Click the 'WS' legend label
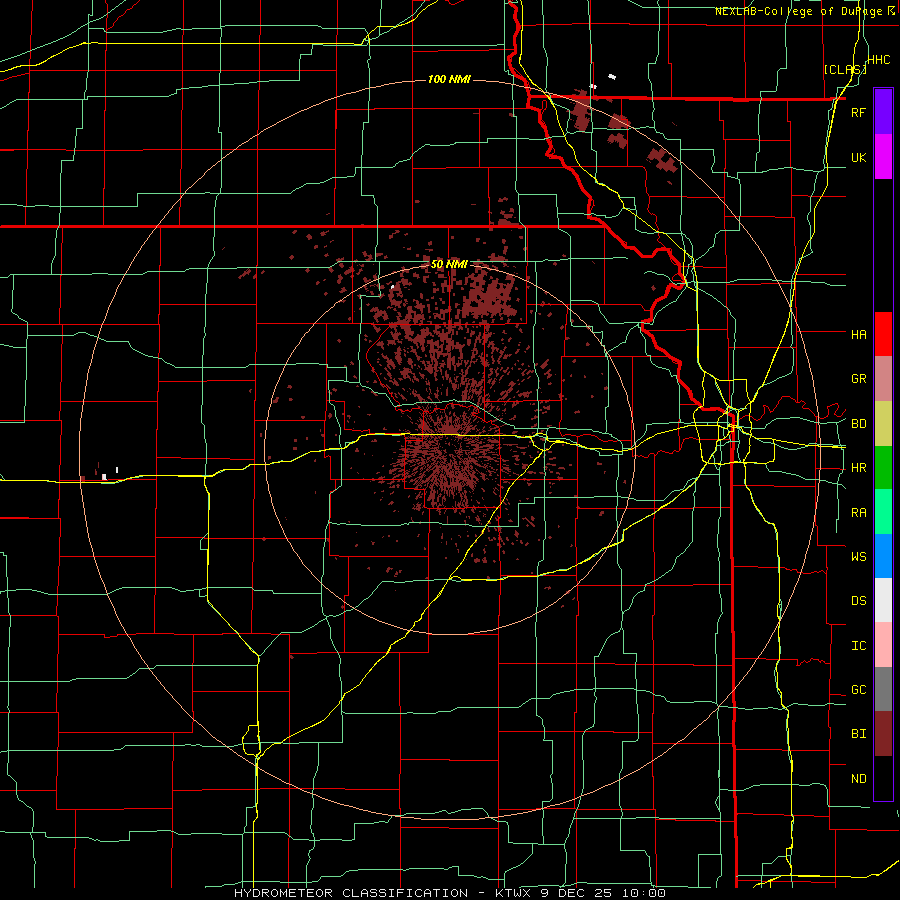 click(858, 557)
